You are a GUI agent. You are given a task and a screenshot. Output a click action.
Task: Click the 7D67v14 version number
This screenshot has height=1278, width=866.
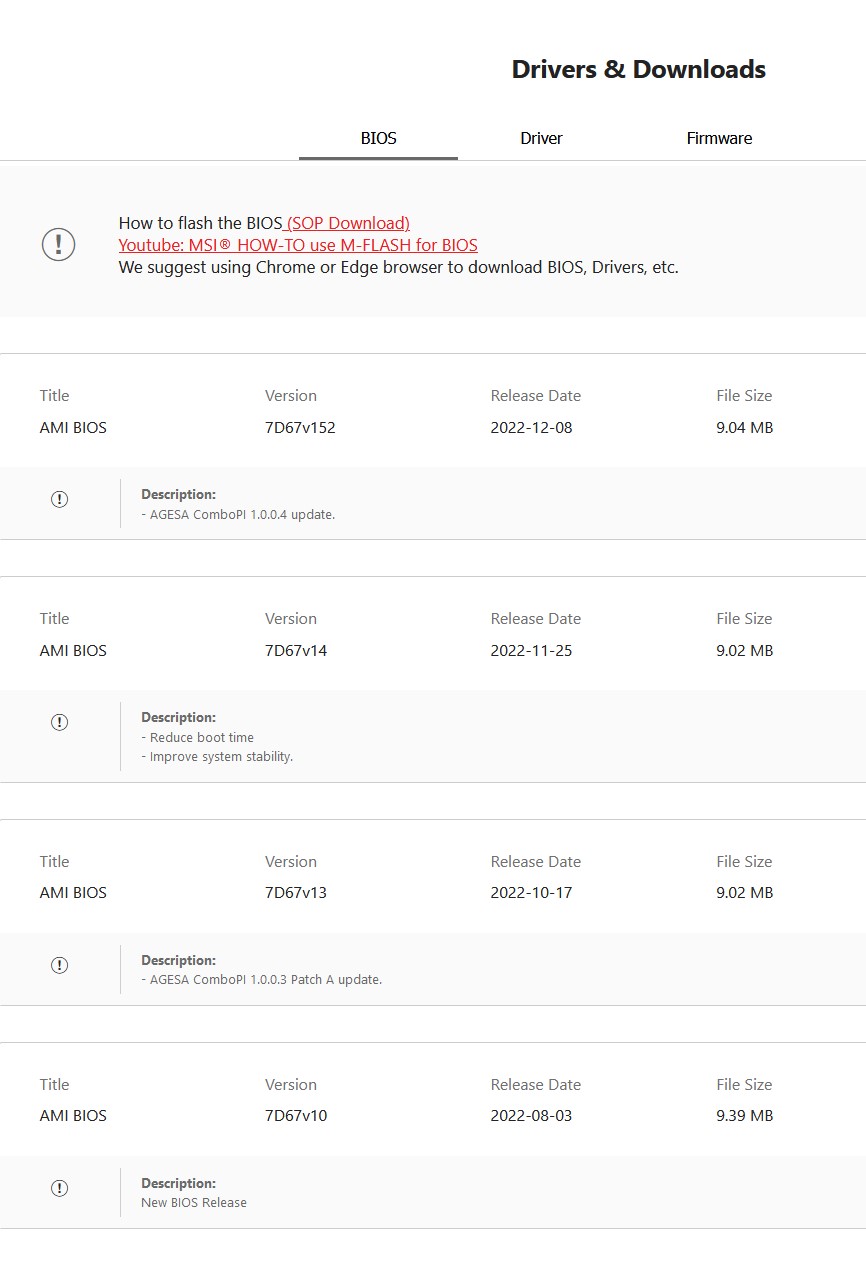pos(296,651)
